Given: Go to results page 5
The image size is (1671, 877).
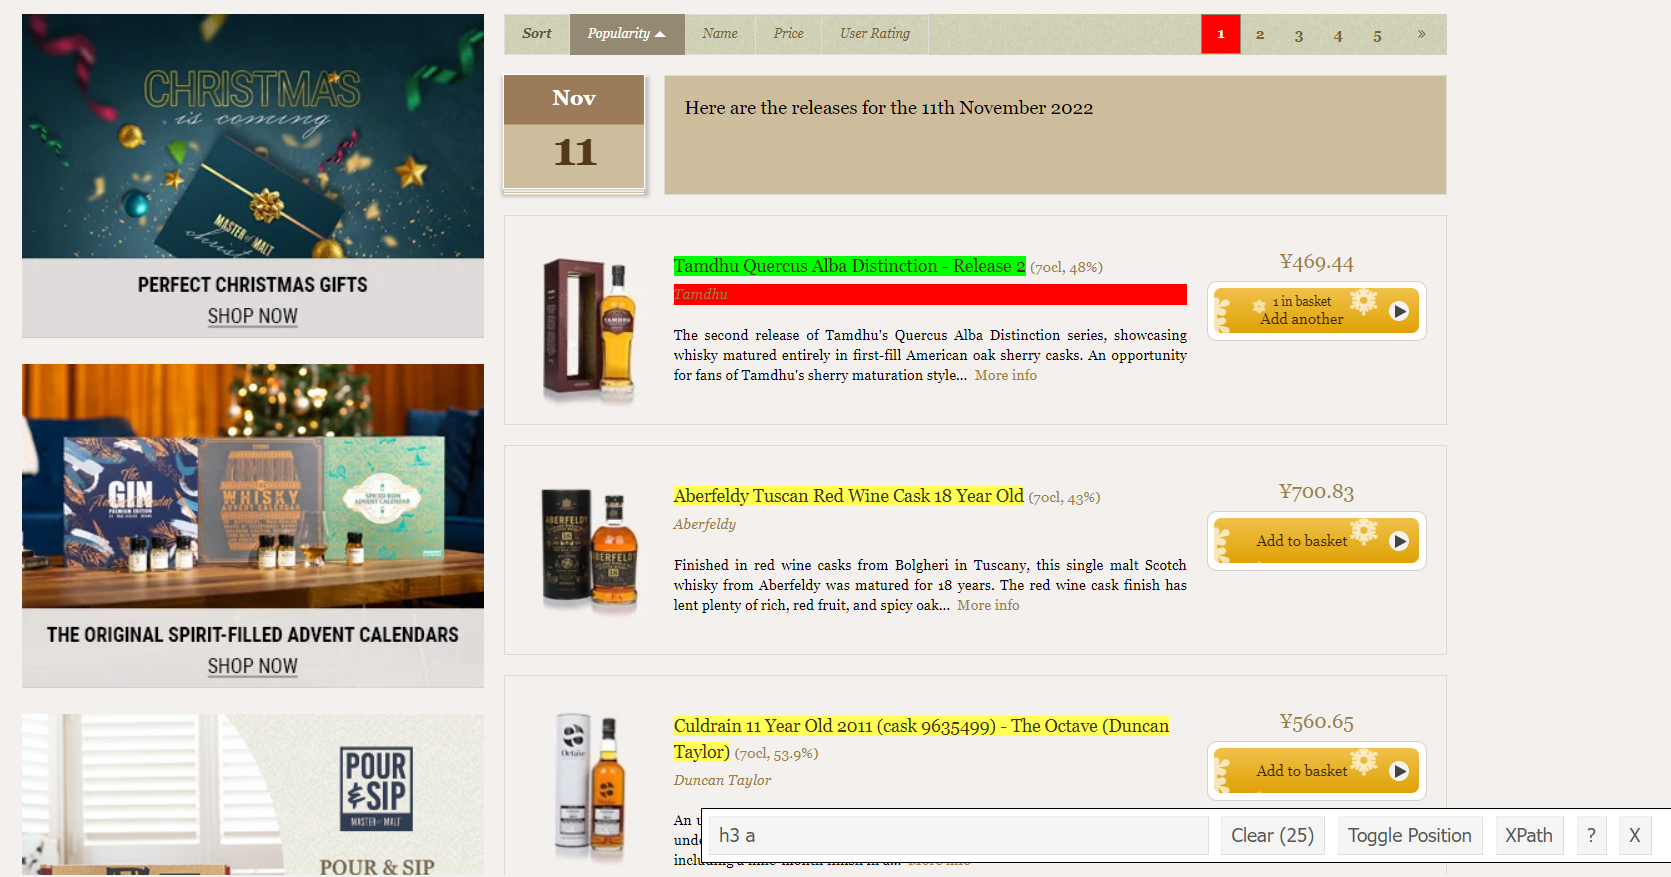Looking at the screenshot, I should pyautogui.click(x=1377, y=35).
